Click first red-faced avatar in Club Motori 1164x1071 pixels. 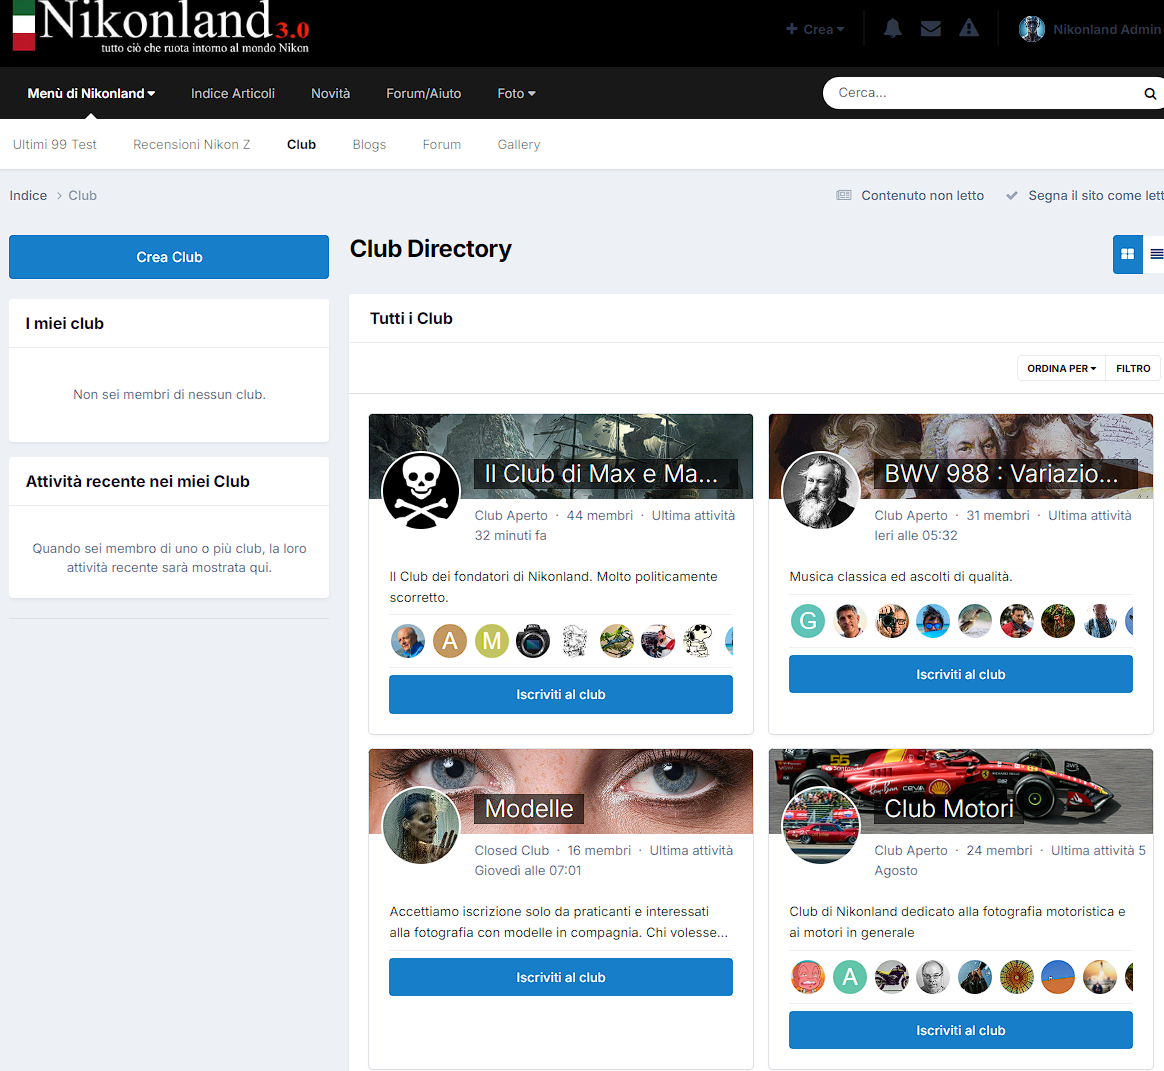(x=808, y=977)
